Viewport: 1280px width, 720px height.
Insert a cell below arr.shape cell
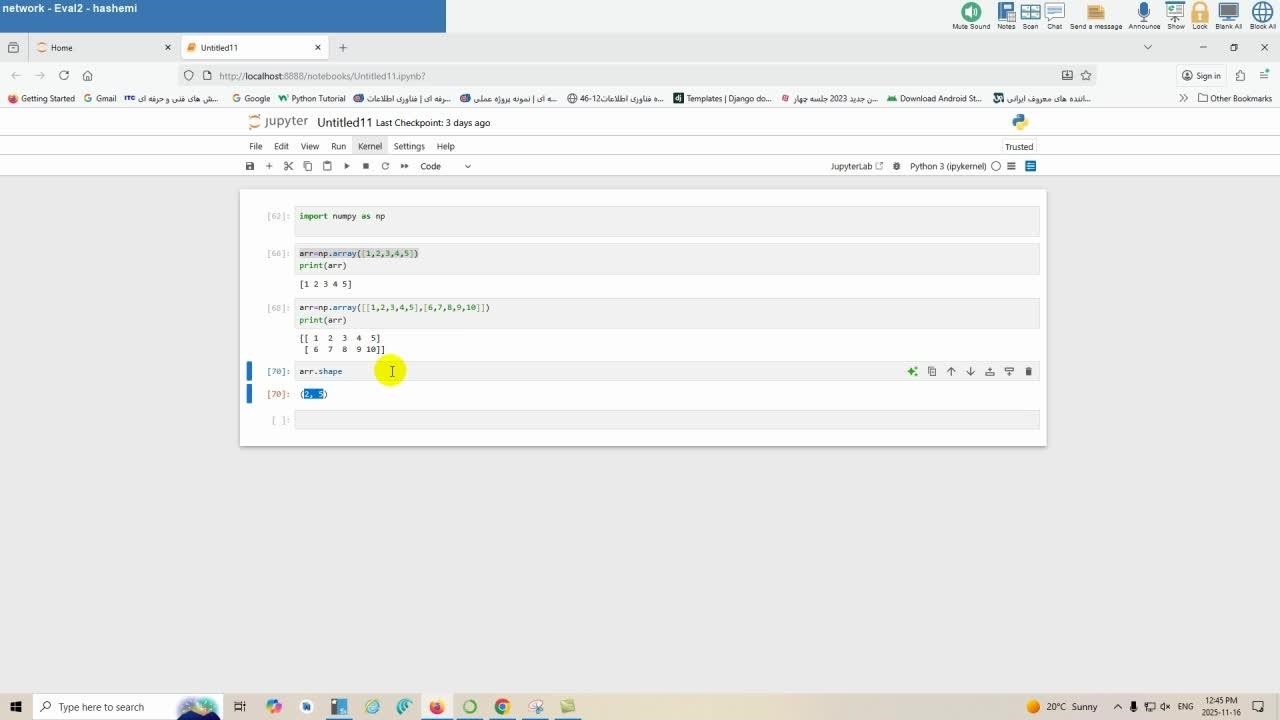point(1009,372)
